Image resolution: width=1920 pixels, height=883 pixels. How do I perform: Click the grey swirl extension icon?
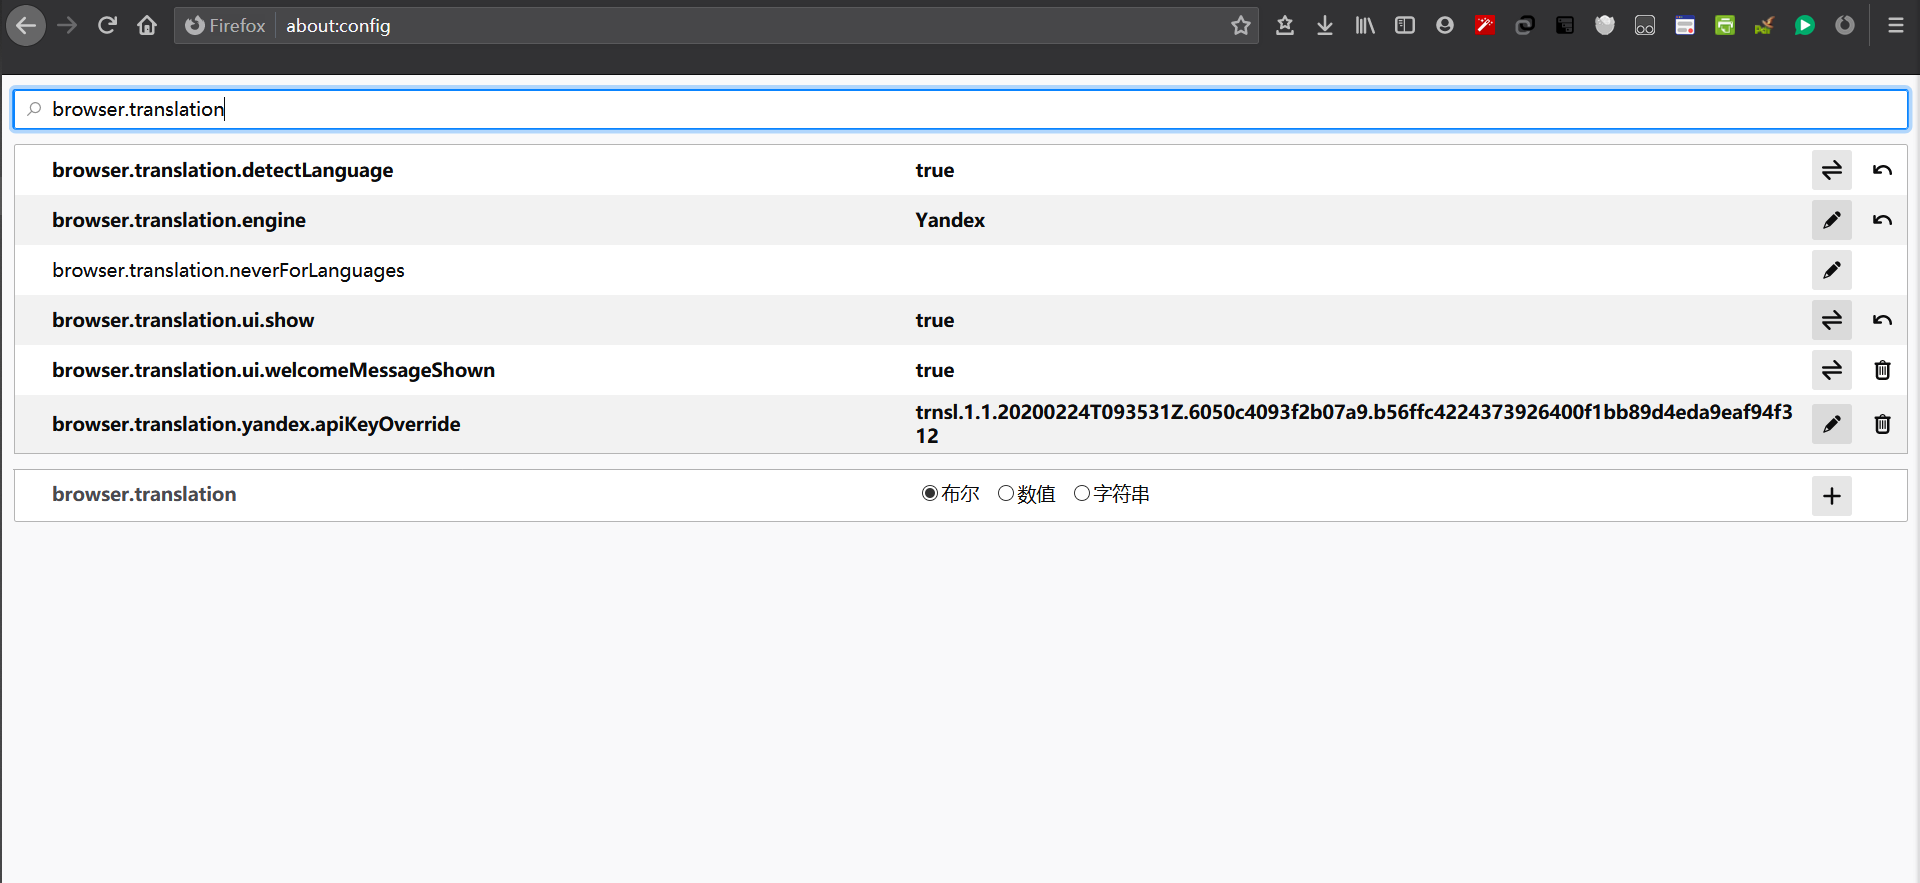(x=1845, y=25)
